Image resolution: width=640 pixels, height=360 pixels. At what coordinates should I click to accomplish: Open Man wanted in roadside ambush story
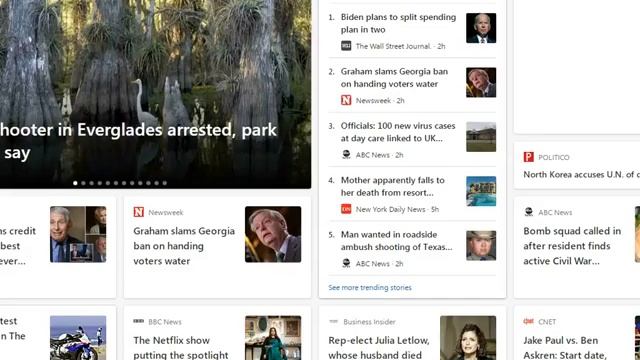click(396, 240)
